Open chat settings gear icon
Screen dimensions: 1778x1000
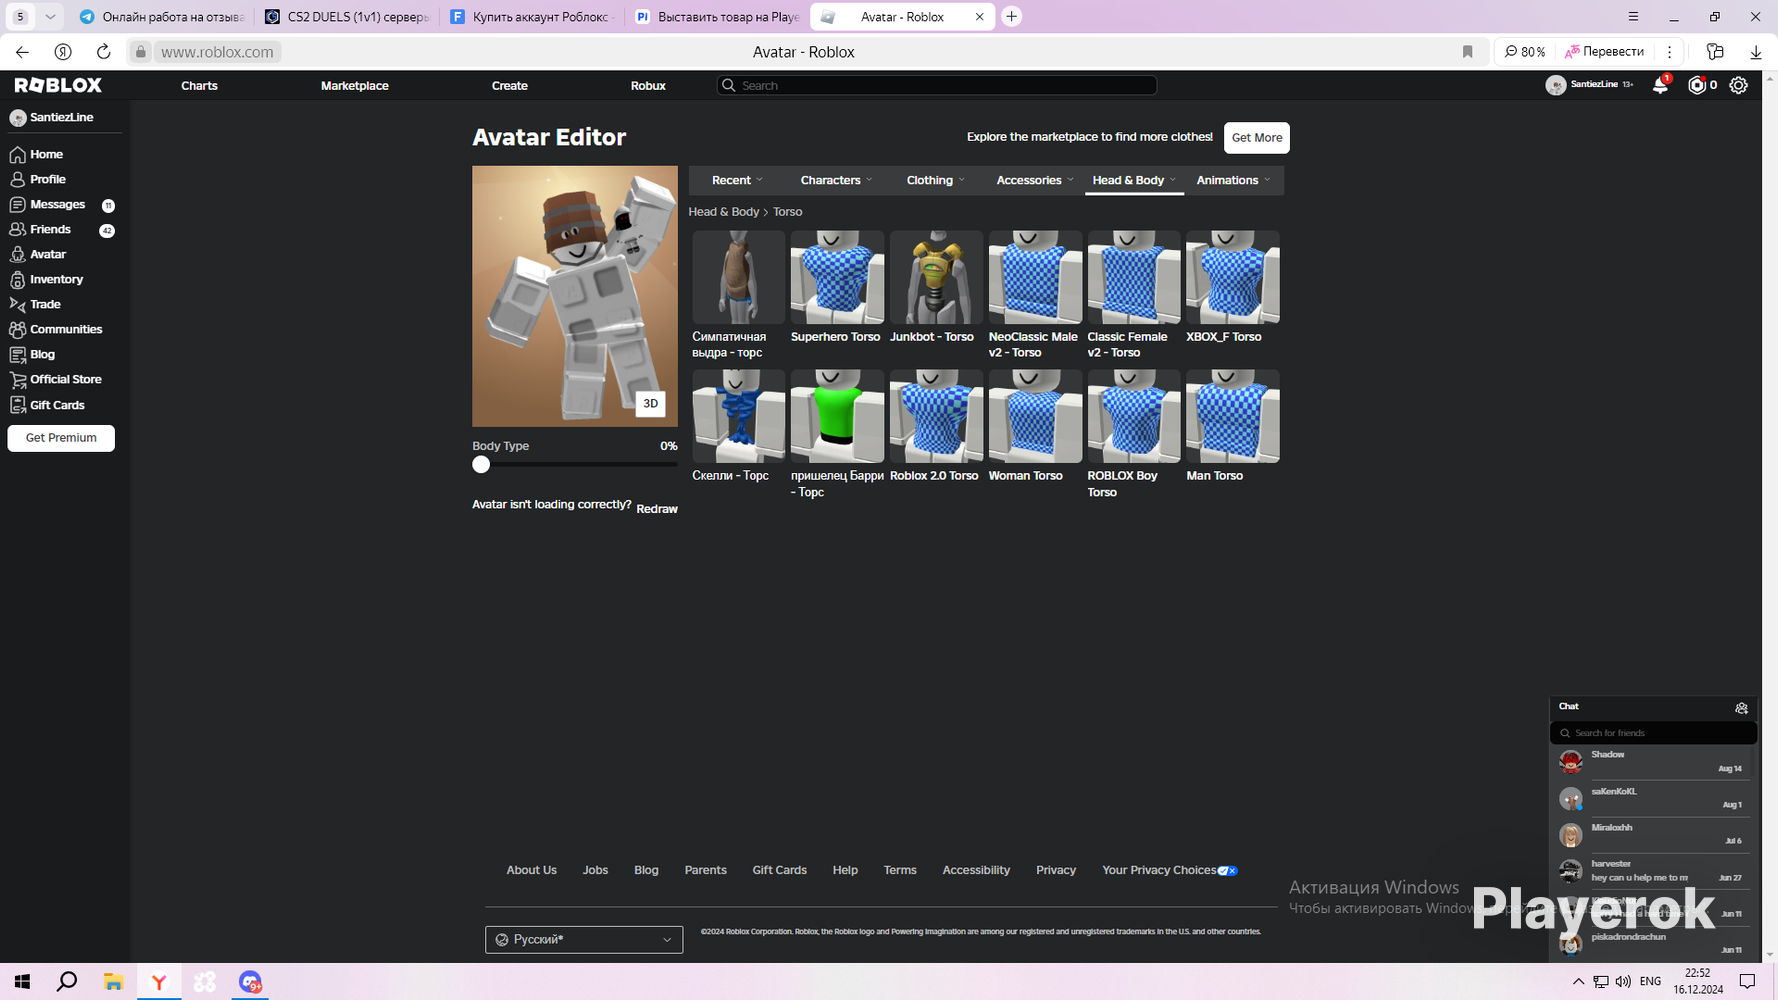click(x=1741, y=708)
